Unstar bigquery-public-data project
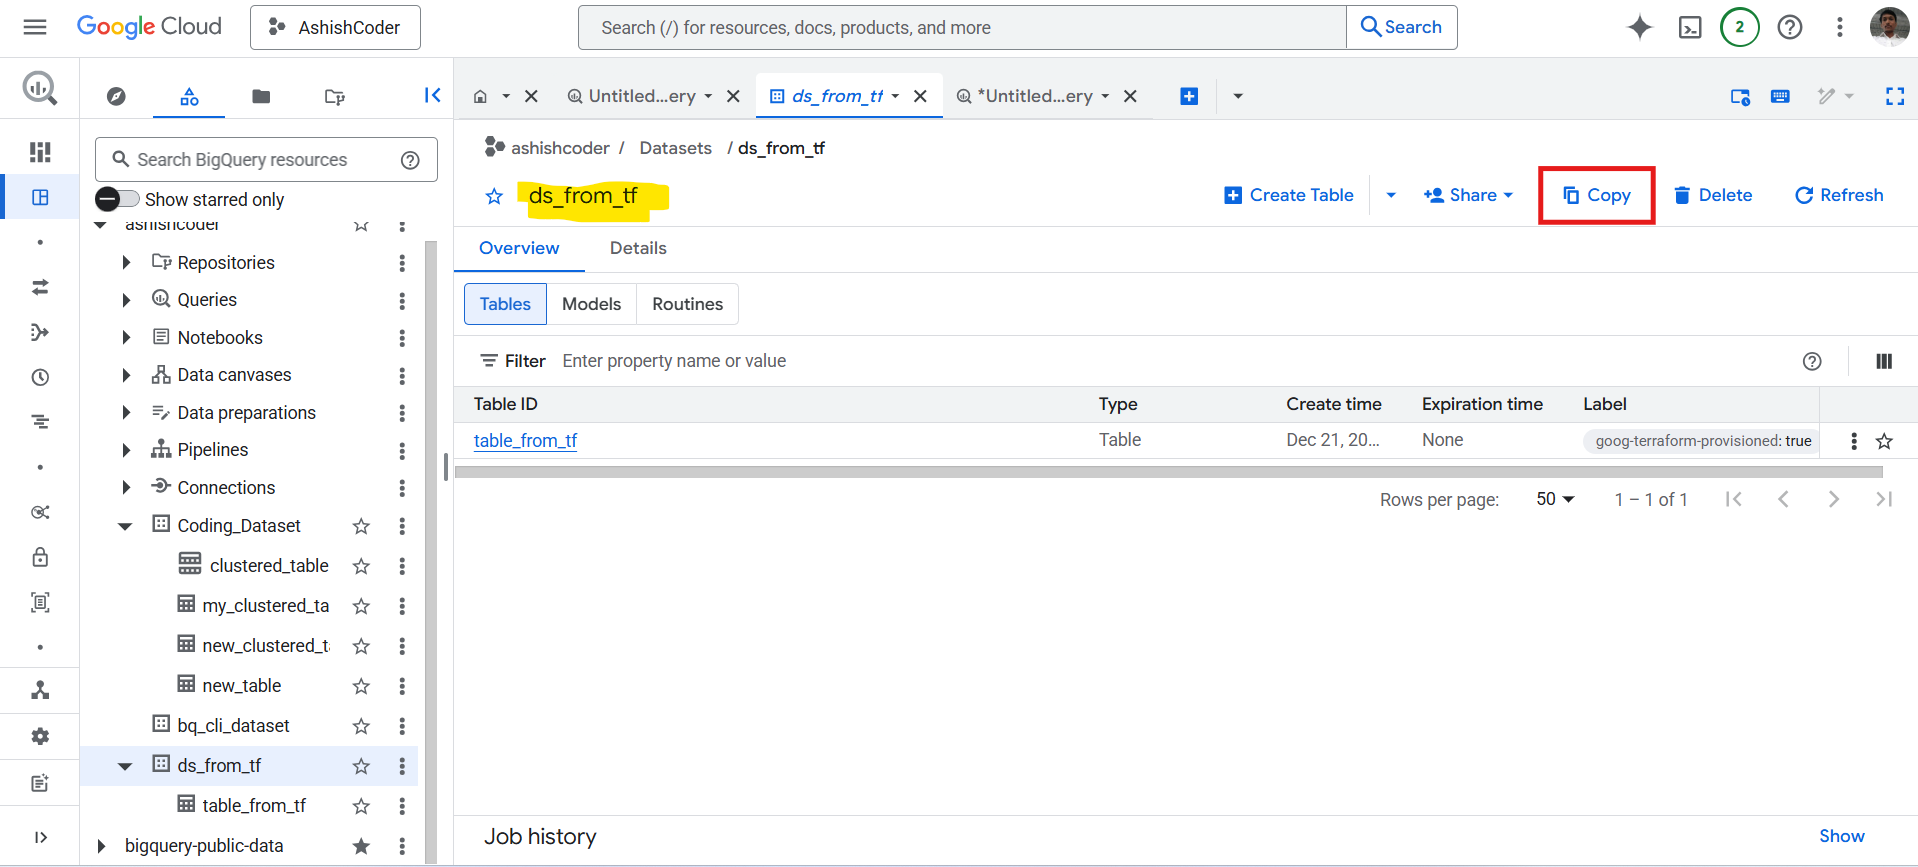The height and width of the screenshot is (867, 1918). (361, 846)
